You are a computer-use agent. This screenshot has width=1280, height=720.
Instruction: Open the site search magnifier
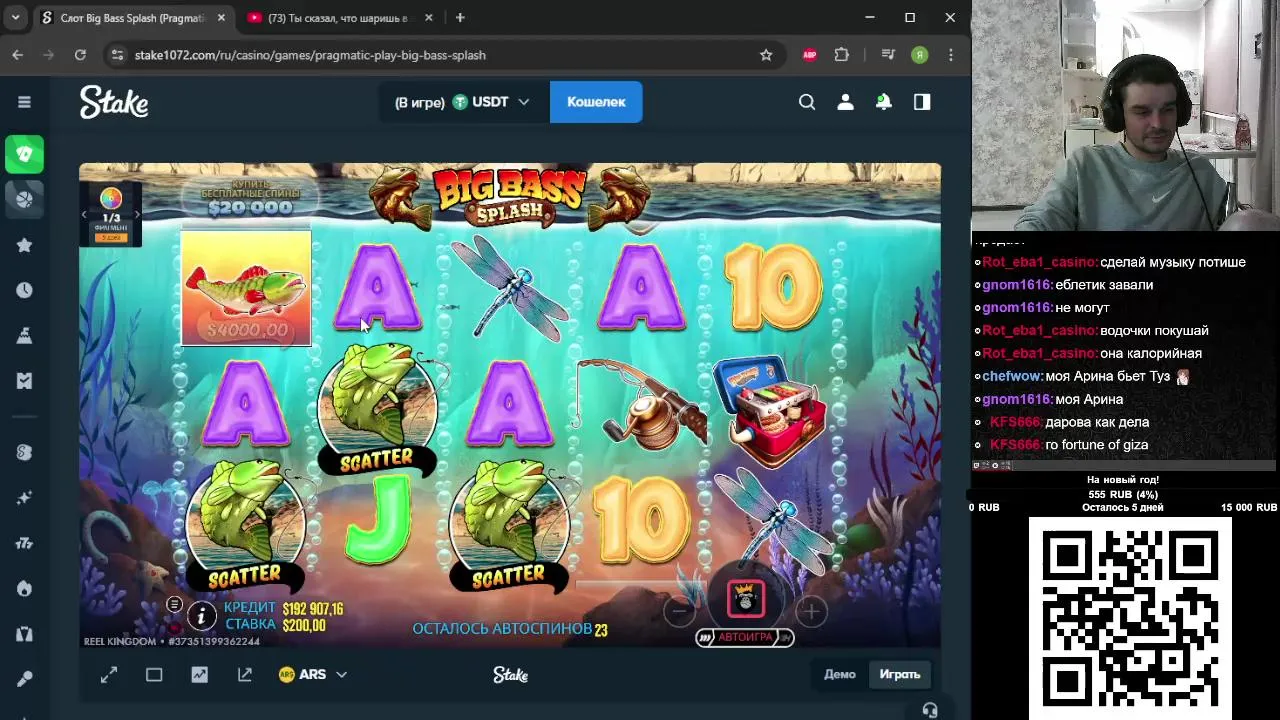click(807, 101)
